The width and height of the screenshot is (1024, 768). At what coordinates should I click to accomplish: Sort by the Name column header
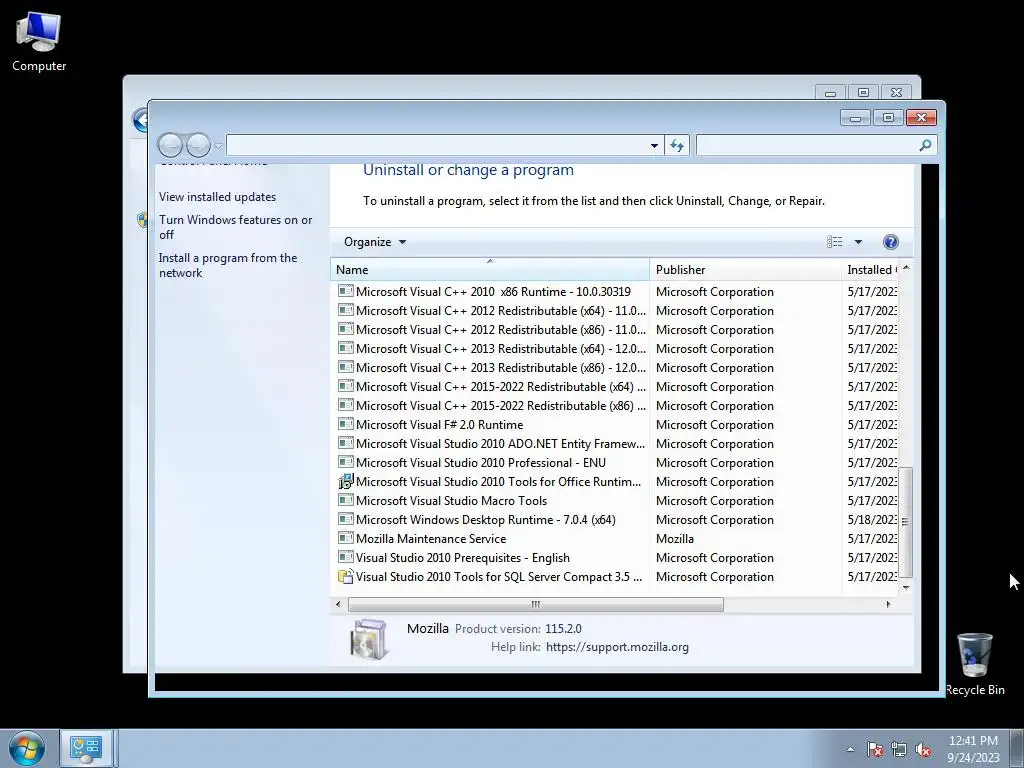point(490,270)
